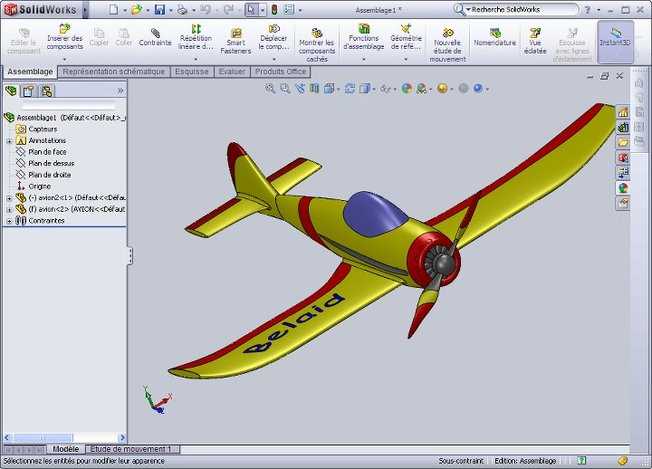
Task: Expand the Fonctions d'assemblage dropdown arrow
Action: [364, 59]
